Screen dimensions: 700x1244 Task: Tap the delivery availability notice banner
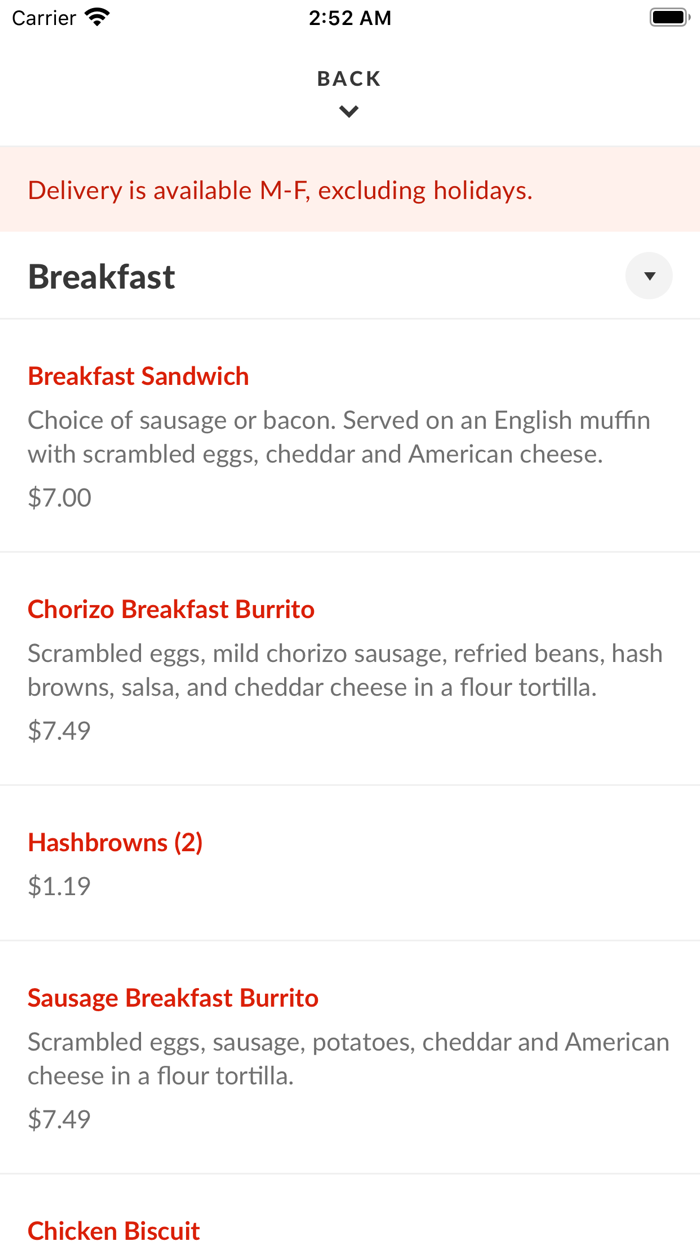point(280,190)
